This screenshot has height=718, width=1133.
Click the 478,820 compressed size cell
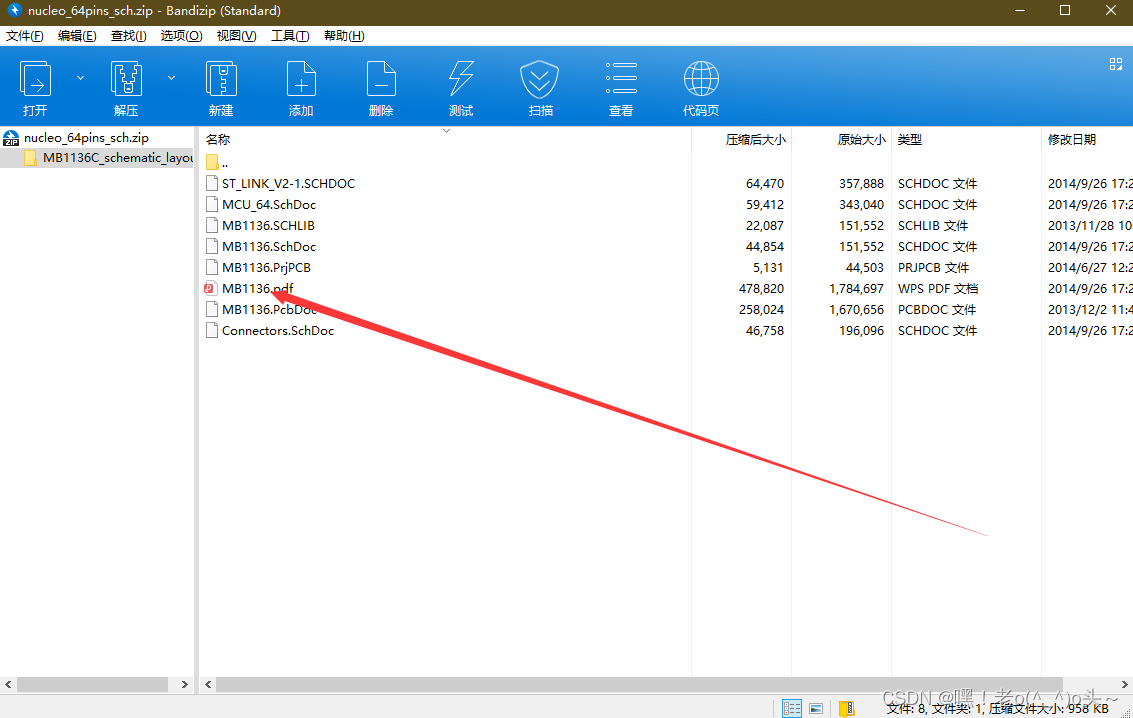[x=761, y=288]
